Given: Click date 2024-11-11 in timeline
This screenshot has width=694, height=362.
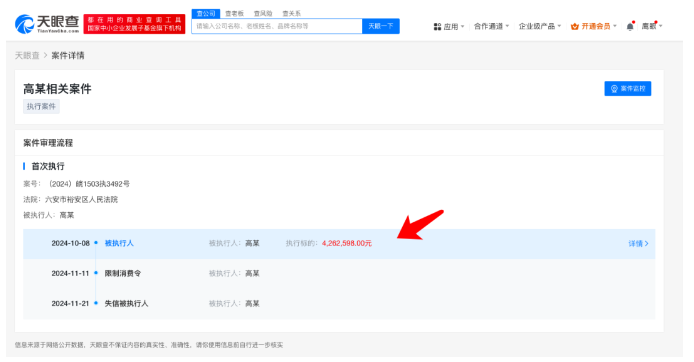Looking at the screenshot, I should tap(70, 273).
